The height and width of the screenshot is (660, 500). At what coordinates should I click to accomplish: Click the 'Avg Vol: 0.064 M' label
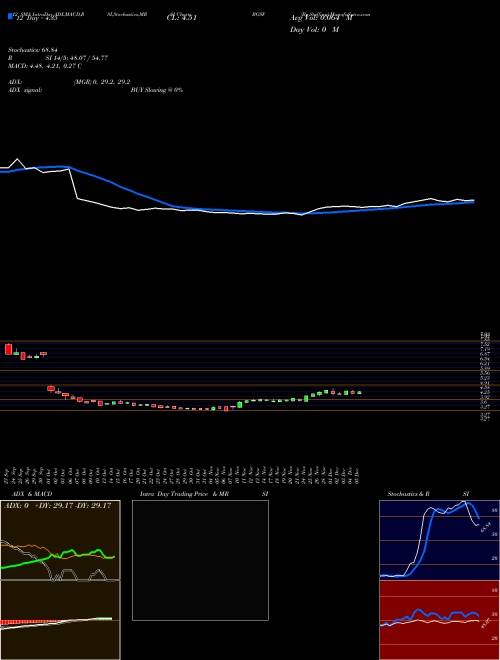pyautogui.click(x=321, y=18)
